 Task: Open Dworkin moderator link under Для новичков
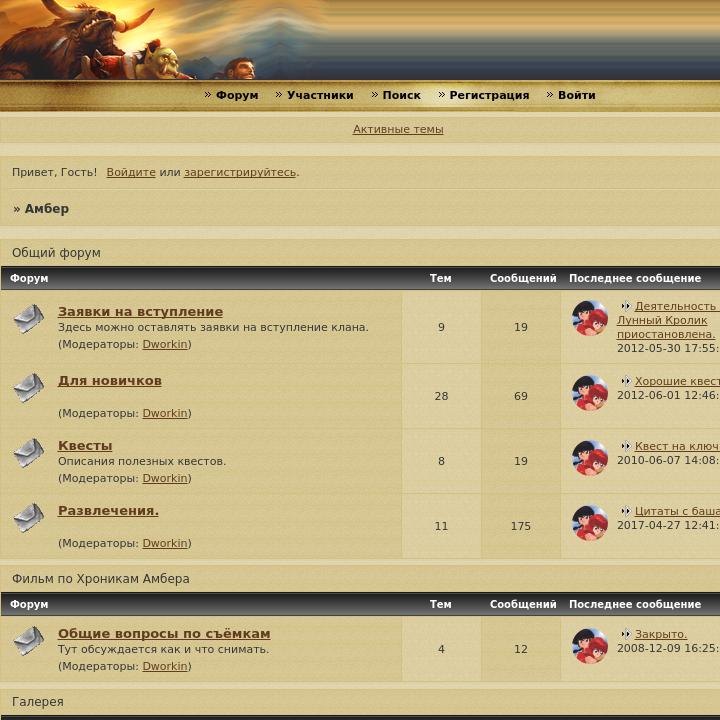pyautogui.click(x=165, y=413)
